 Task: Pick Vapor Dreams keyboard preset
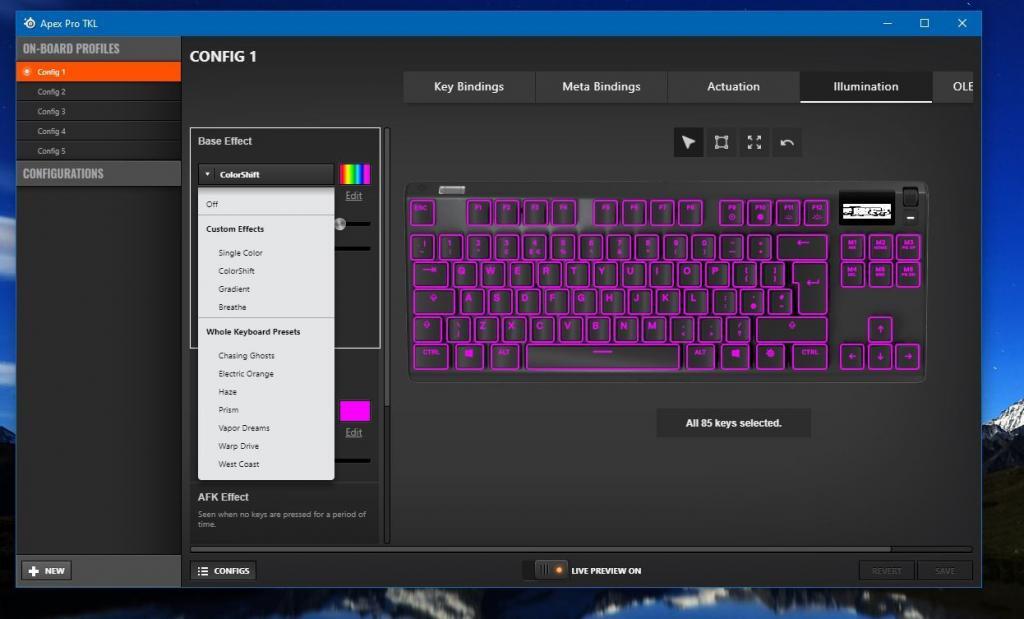pos(244,428)
